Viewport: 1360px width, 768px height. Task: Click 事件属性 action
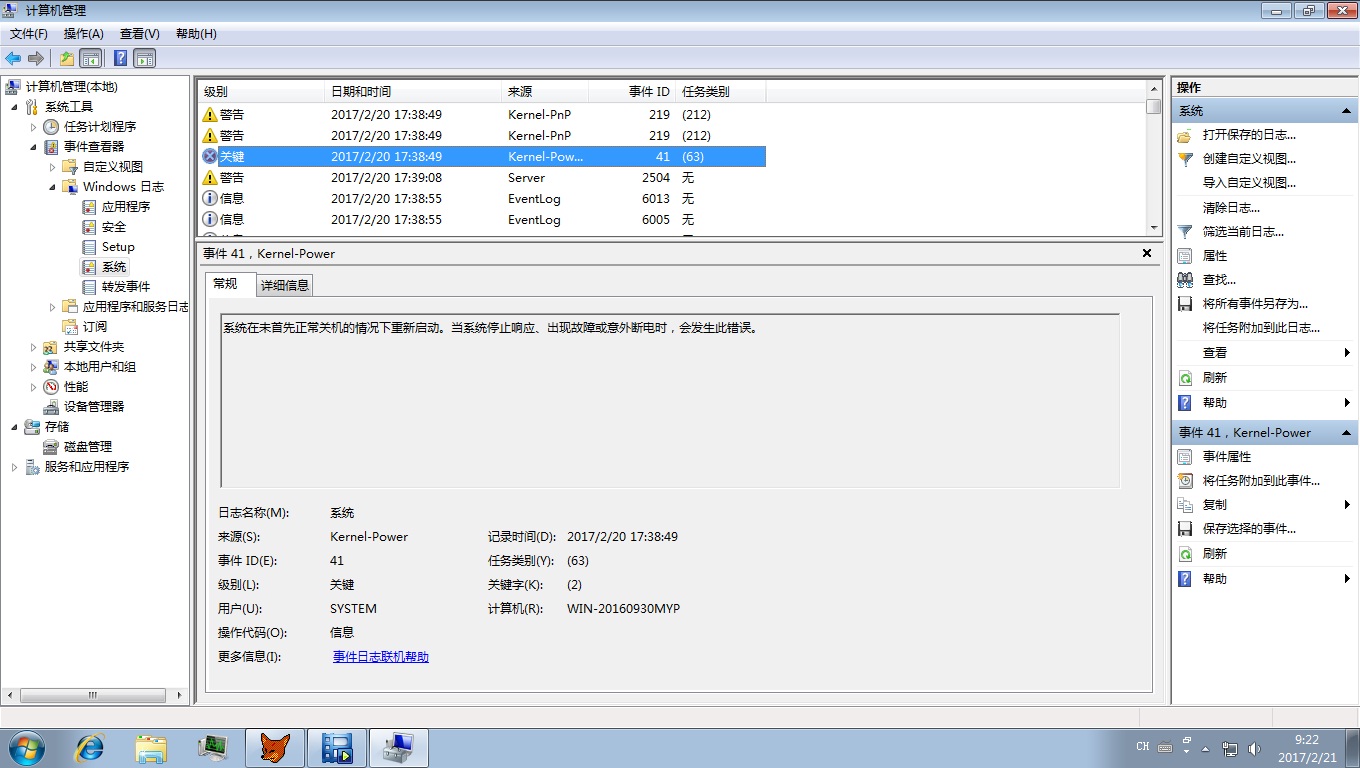(x=1227, y=457)
